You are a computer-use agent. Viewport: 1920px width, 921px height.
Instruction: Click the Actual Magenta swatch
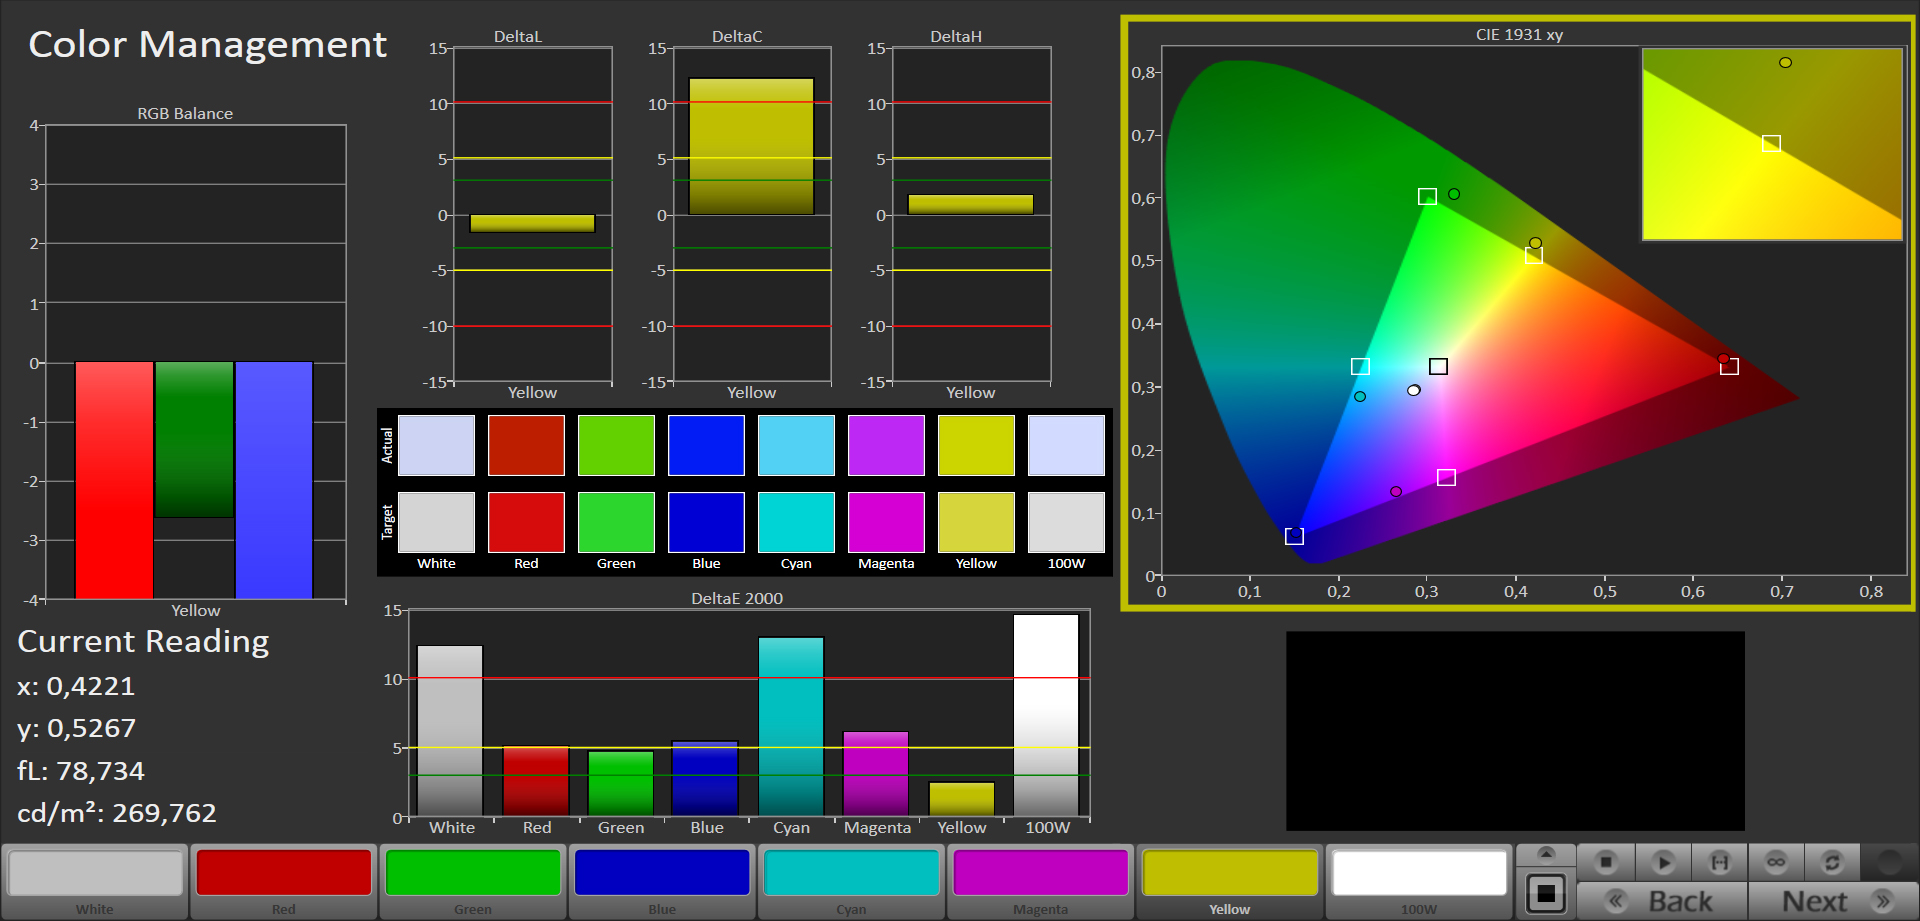click(886, 446)
